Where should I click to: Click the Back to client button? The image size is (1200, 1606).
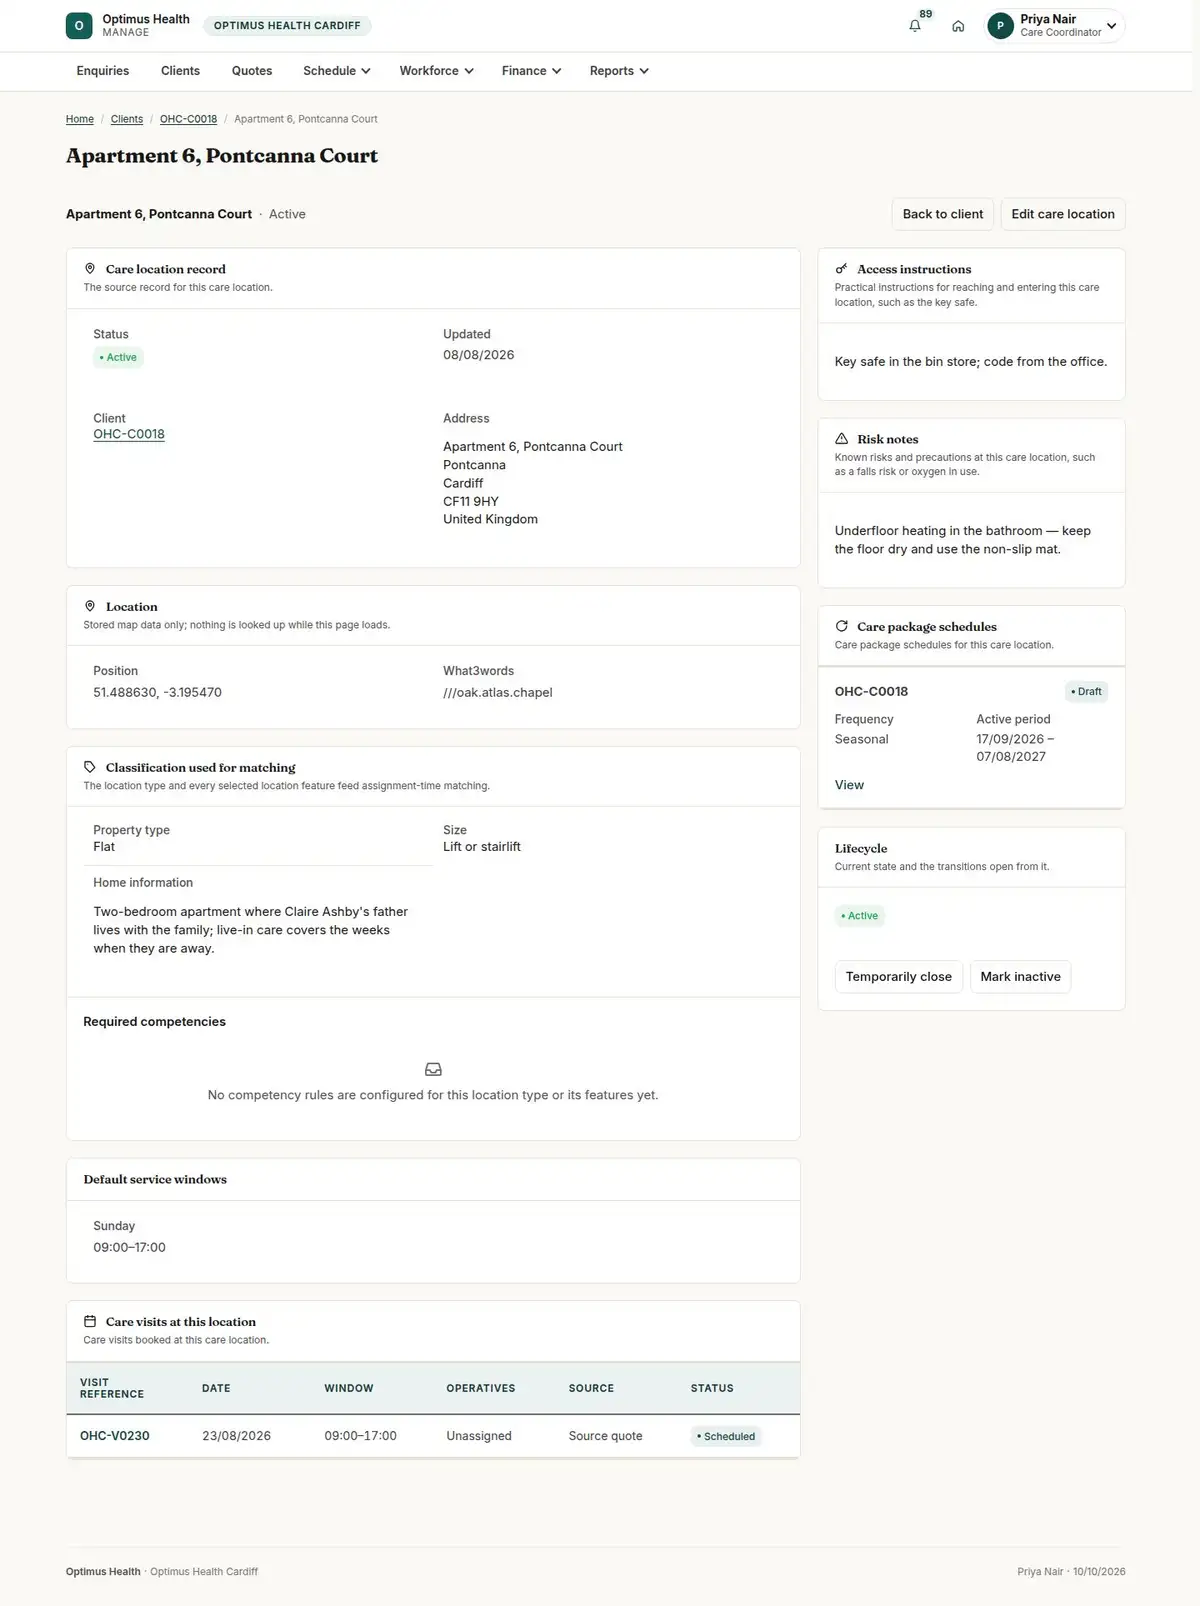[943, 214]
